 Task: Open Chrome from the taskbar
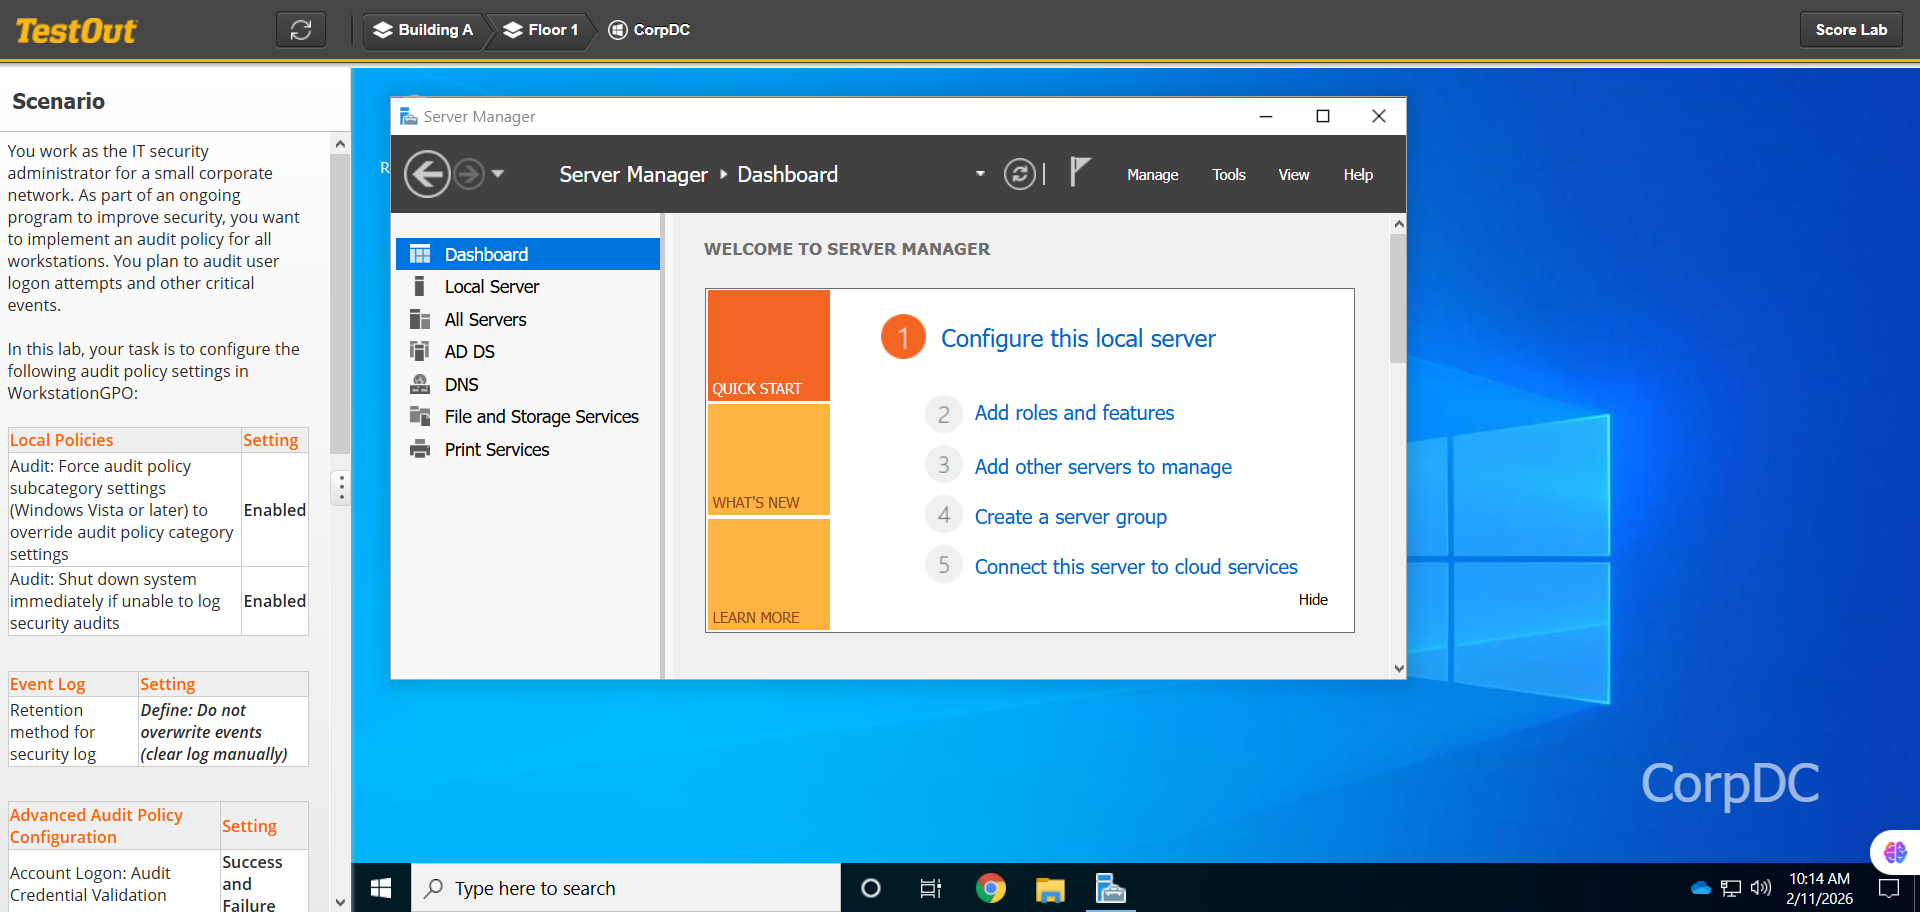point(990,888)
